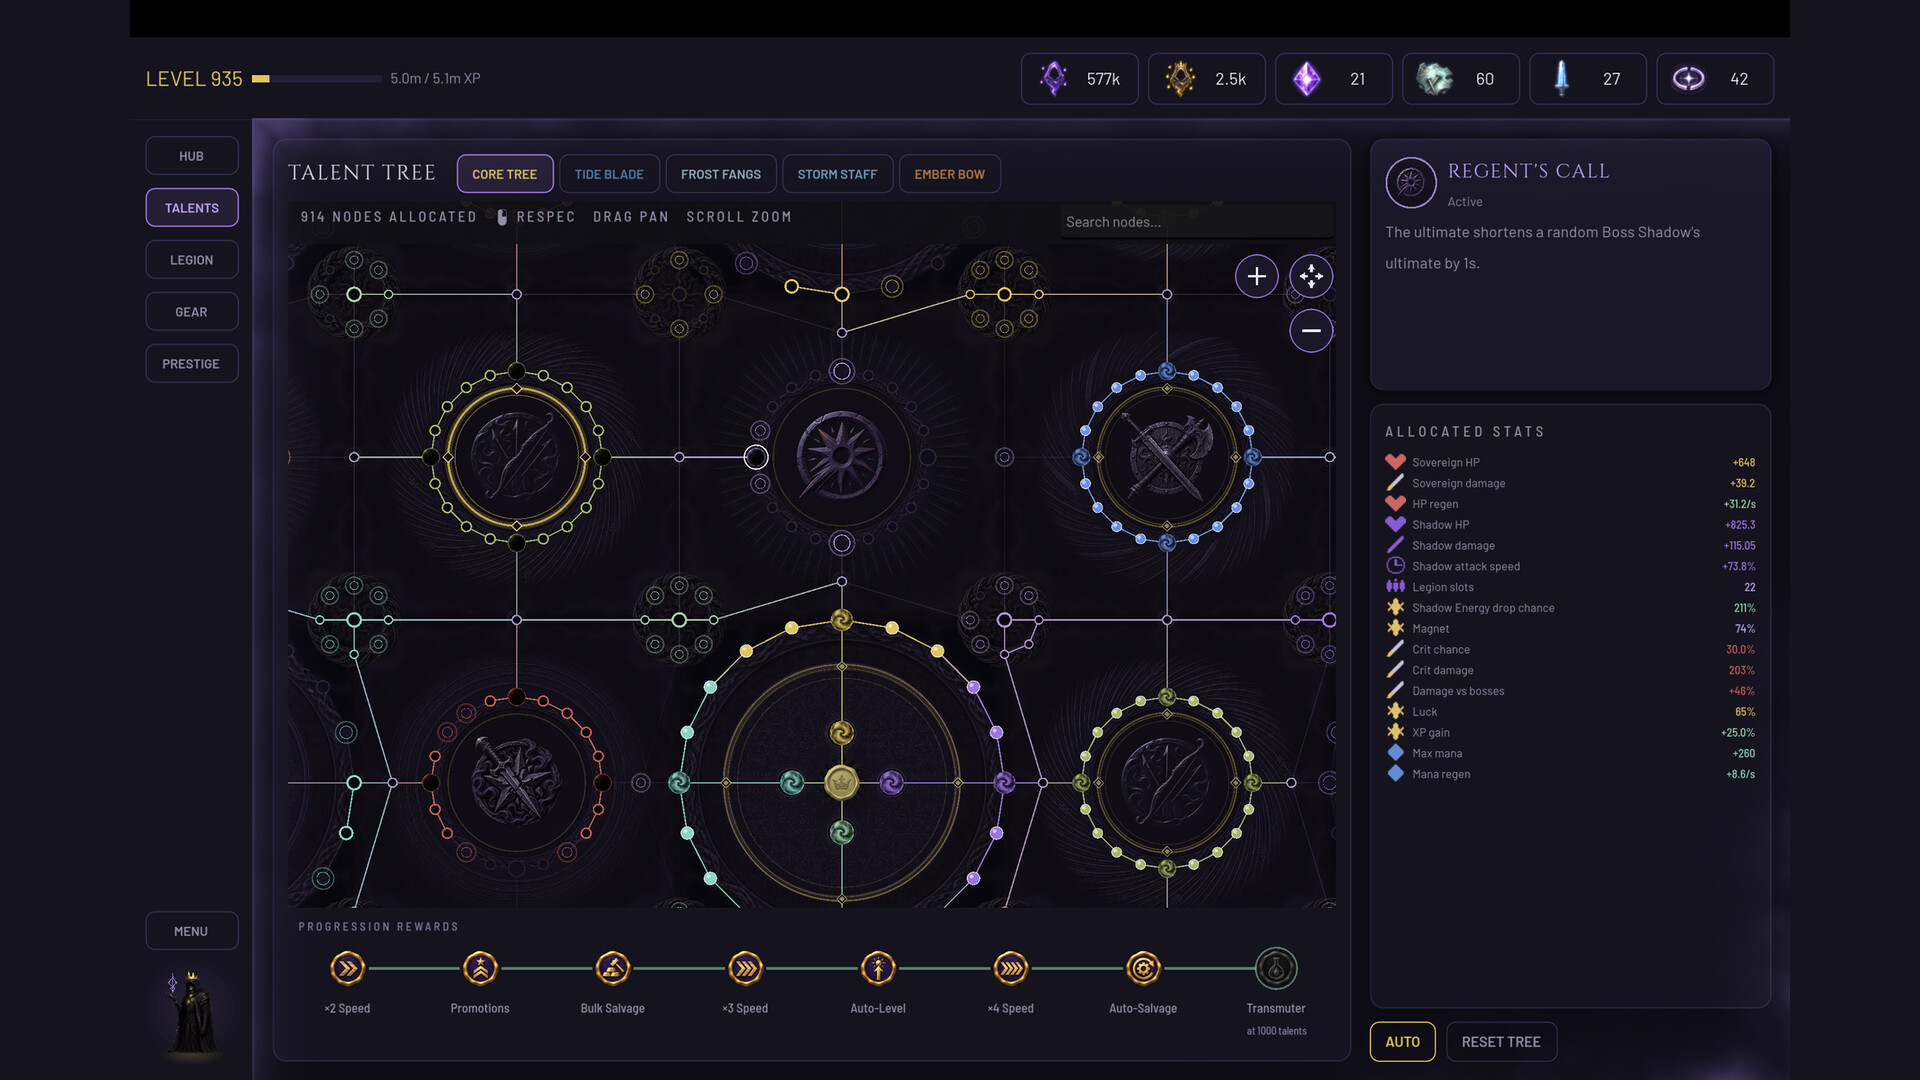This screenshot has height=1080, width=1920.
Task: Go to the Hub page
Action: (192, 156)
